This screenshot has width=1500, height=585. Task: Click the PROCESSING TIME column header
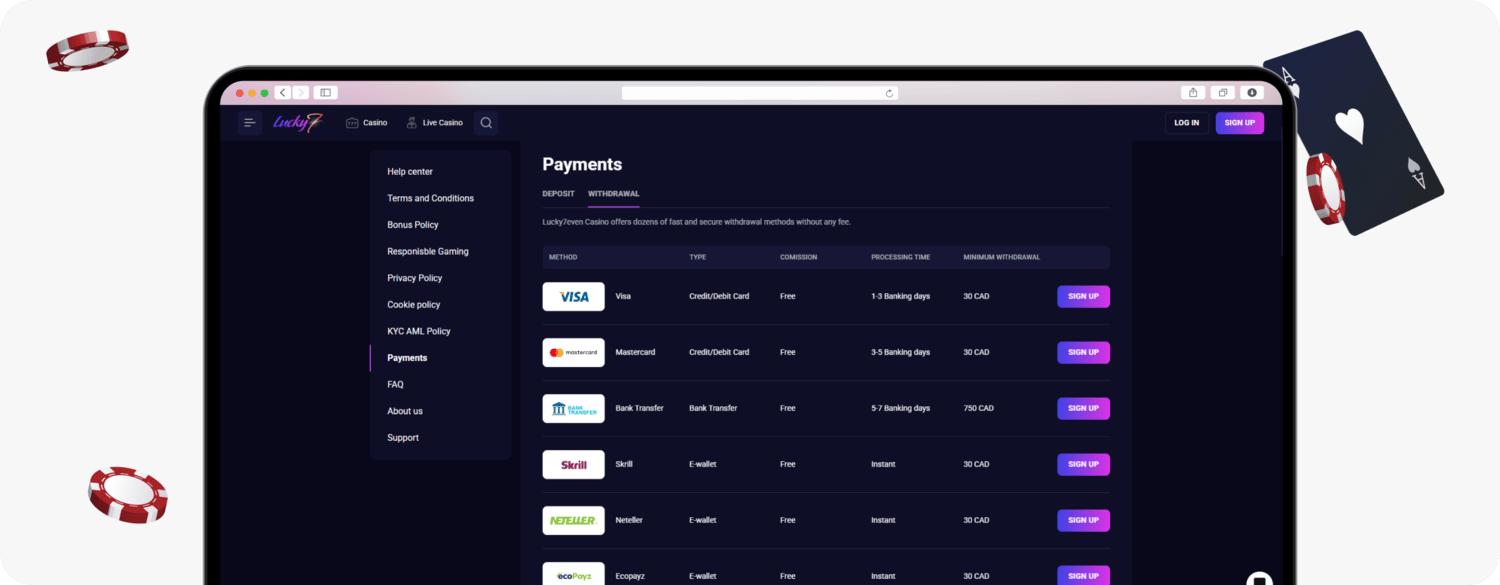(900, 257)
